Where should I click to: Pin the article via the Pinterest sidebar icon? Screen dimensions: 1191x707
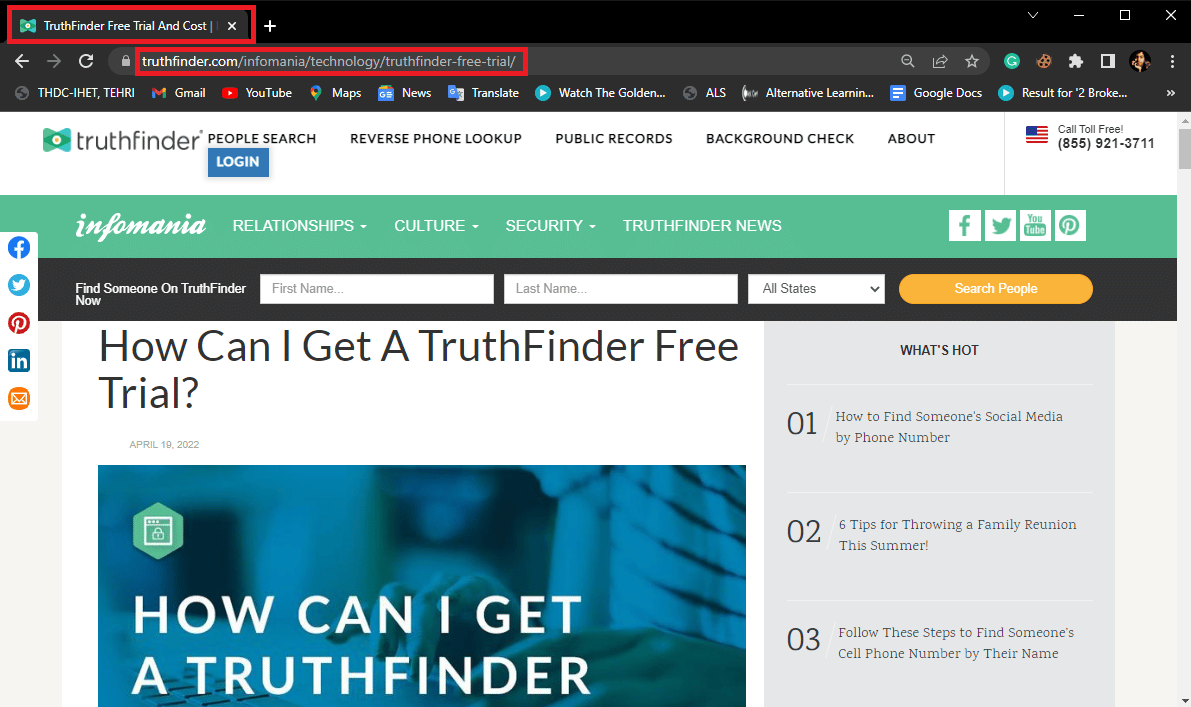(19, 323)
